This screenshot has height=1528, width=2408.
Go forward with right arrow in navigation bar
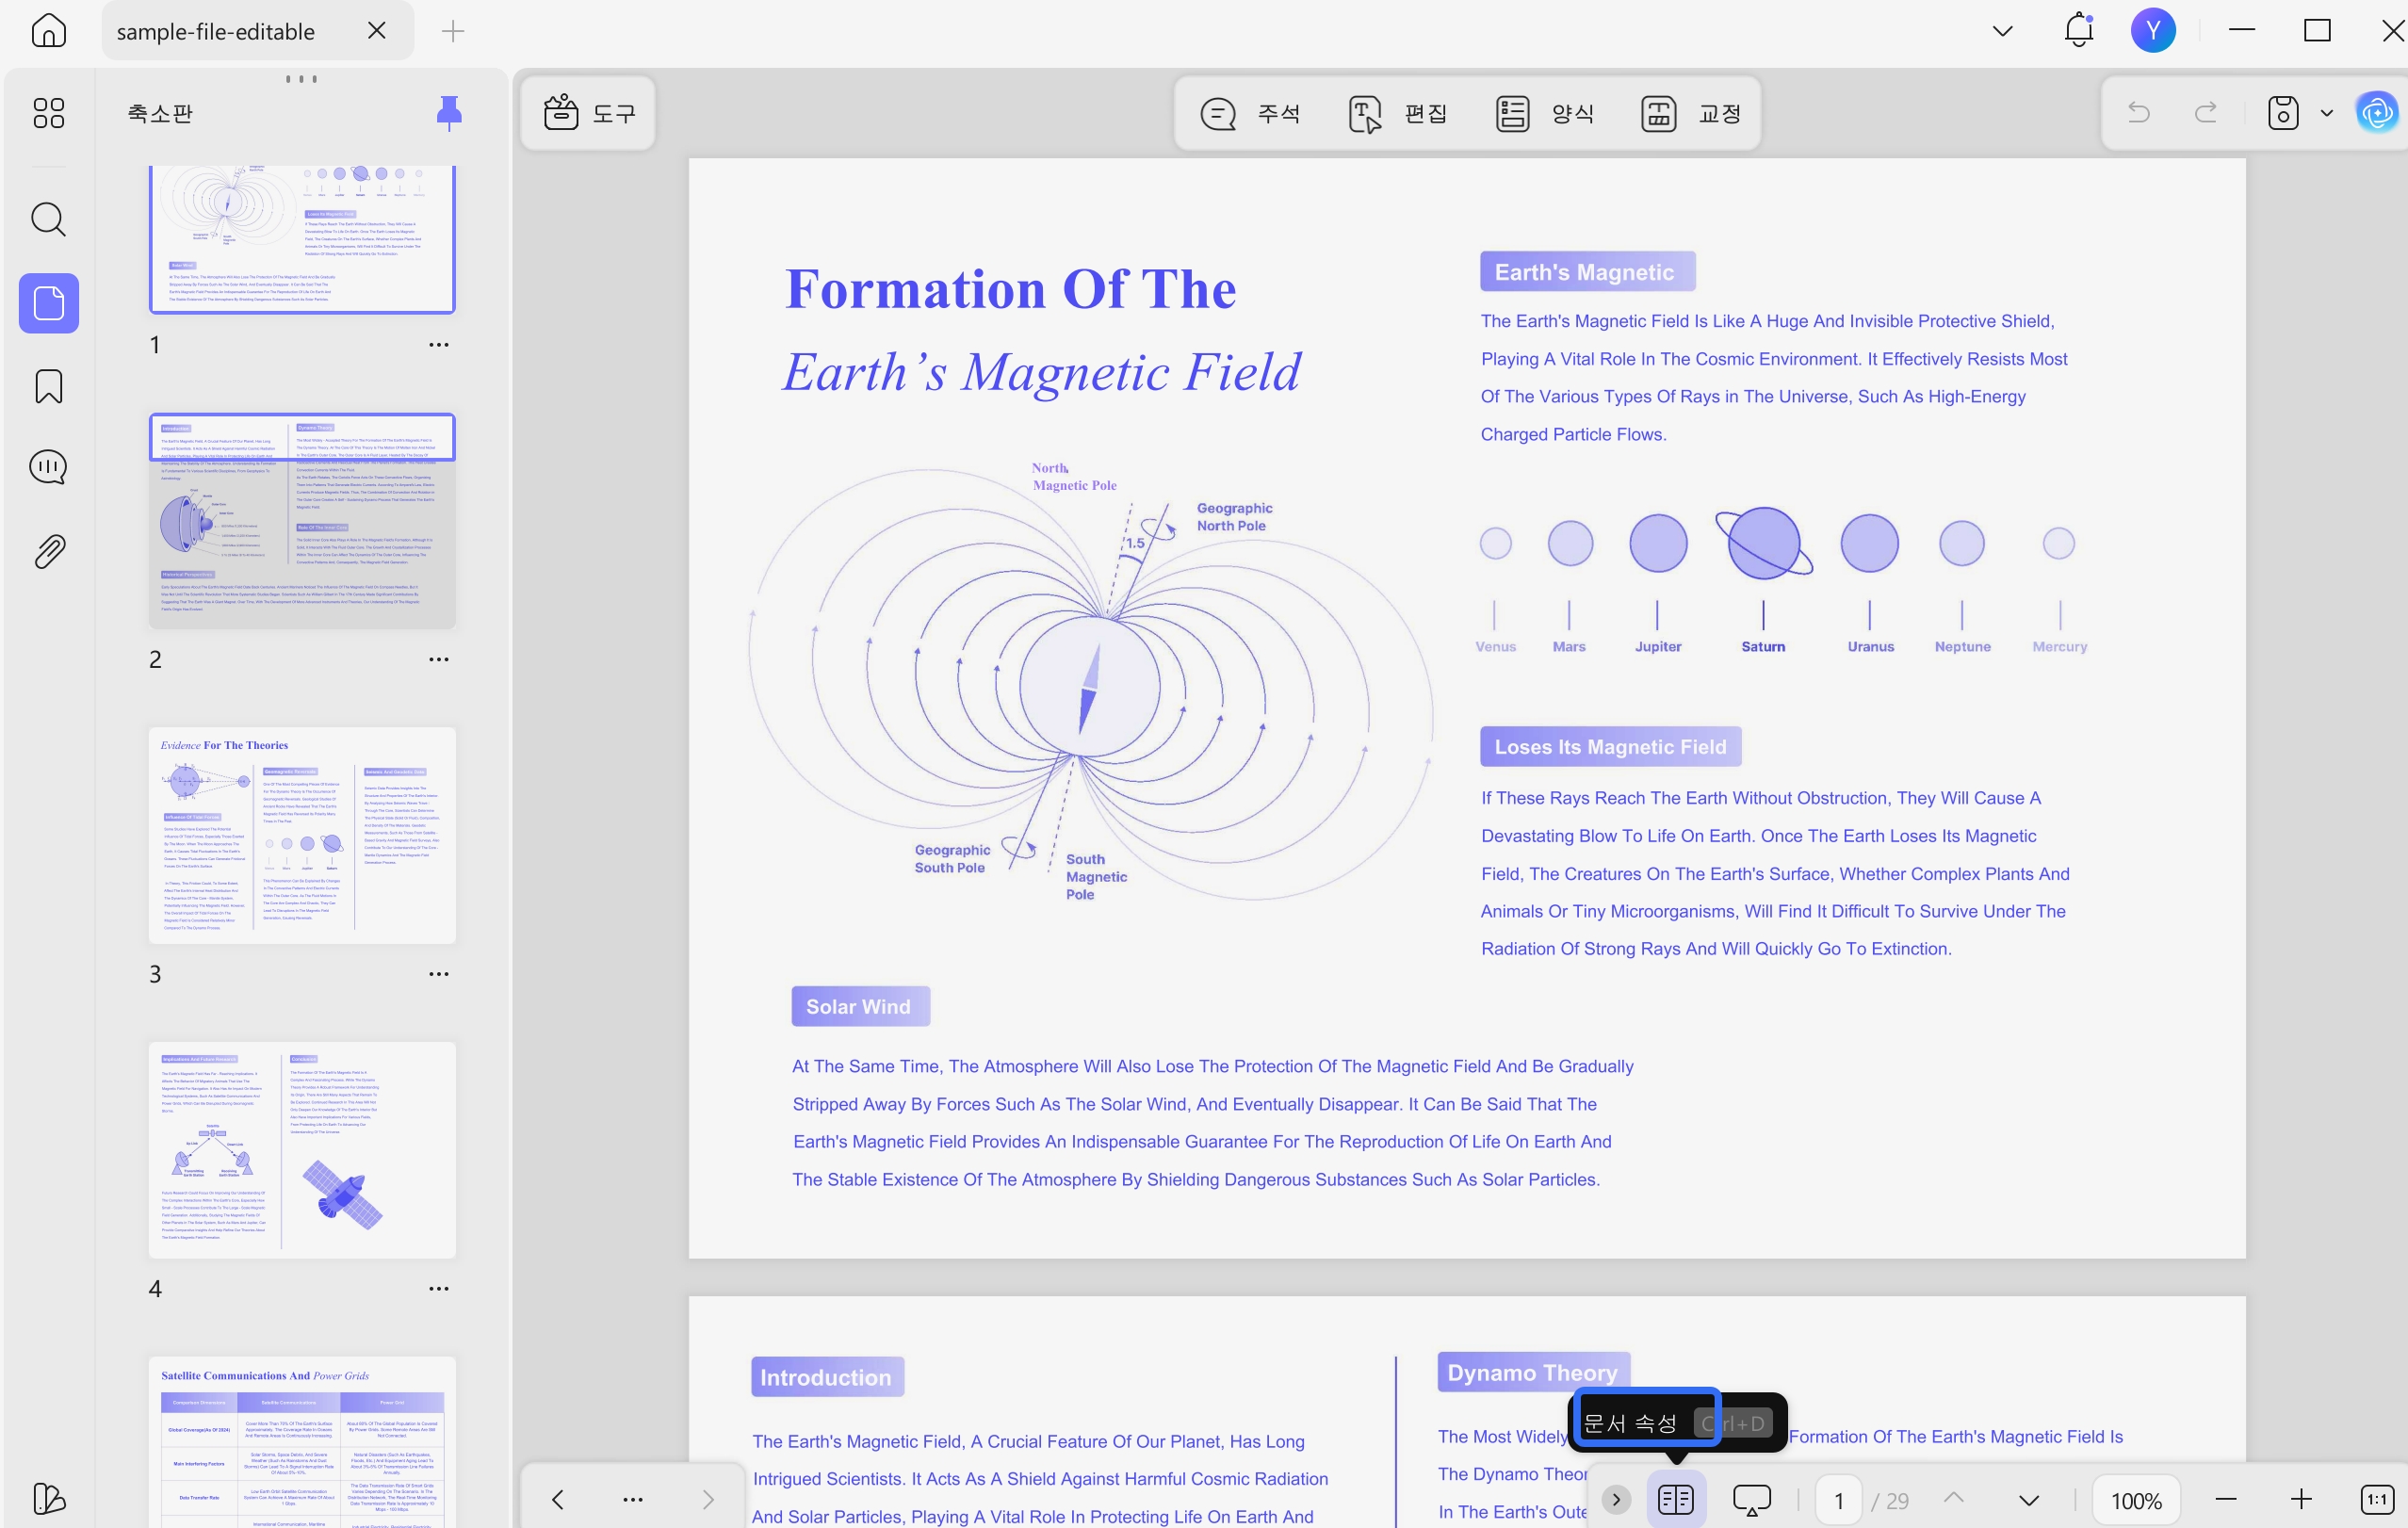[x=708, y=1499]
